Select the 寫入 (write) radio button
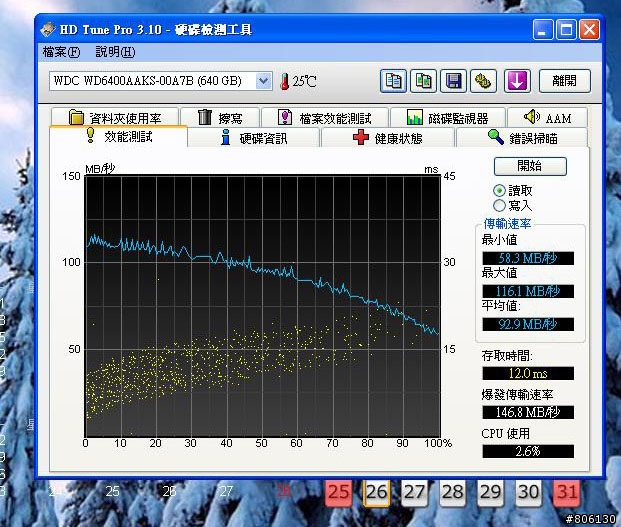The height and width of the screenshot is (527, 621). 499,205
